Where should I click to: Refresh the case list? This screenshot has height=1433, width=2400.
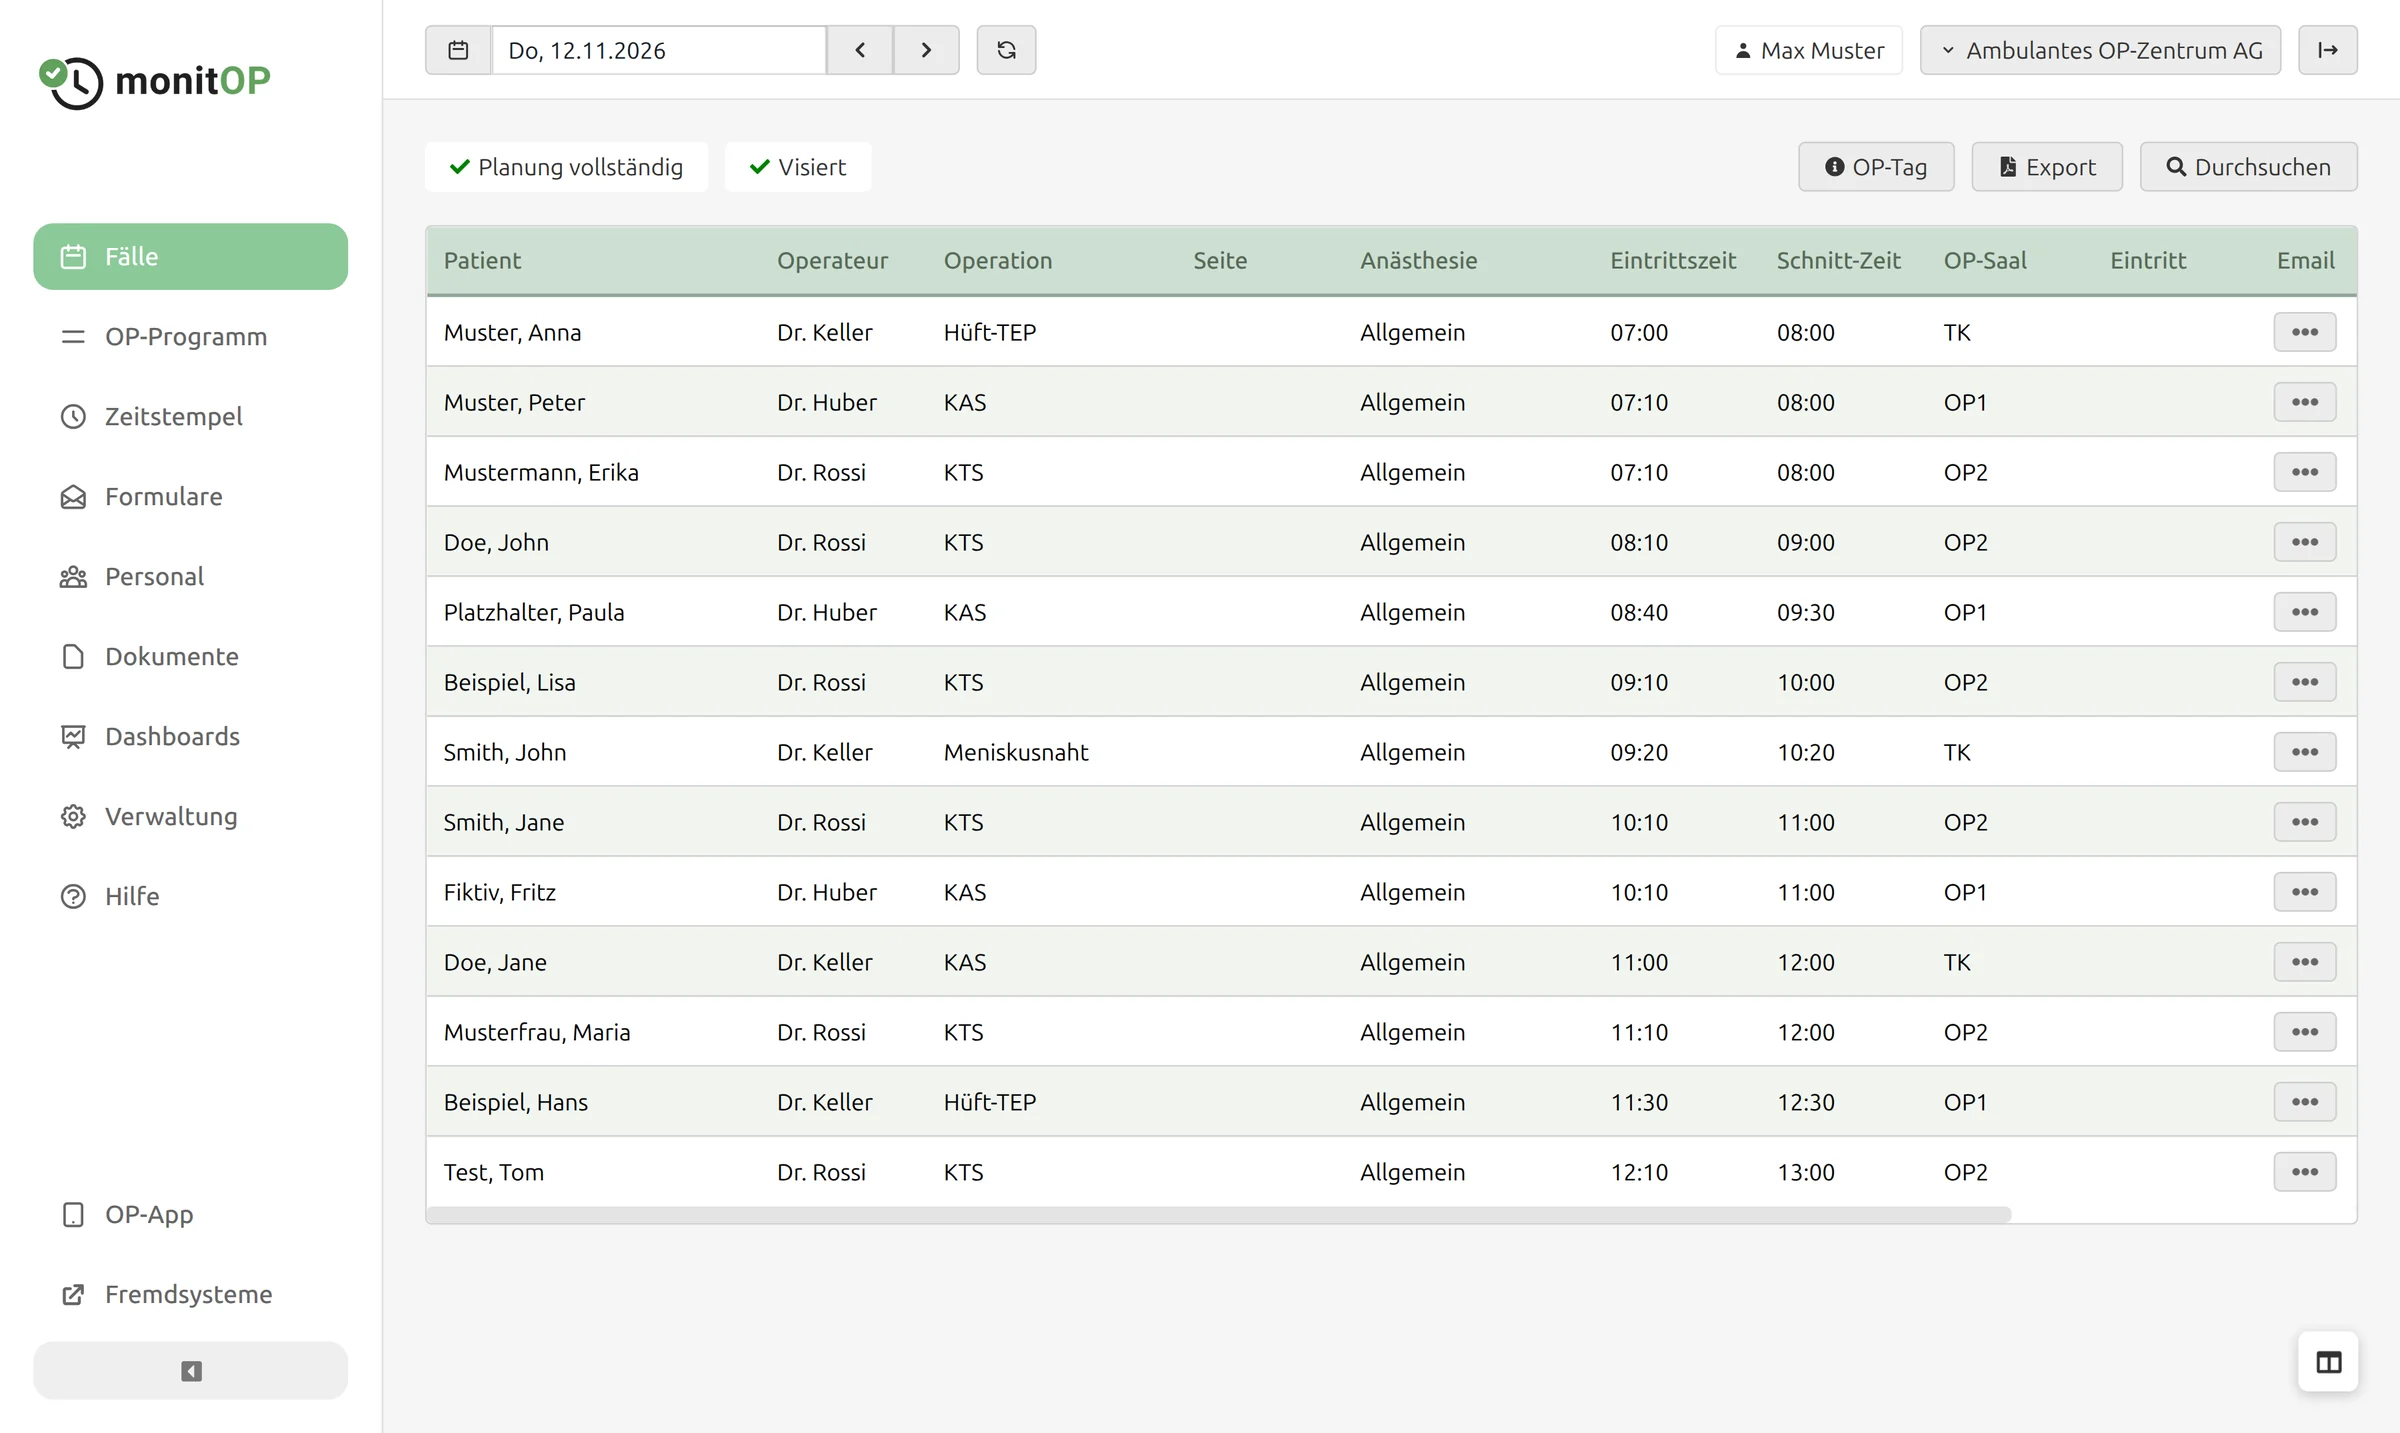point(1006,50)
